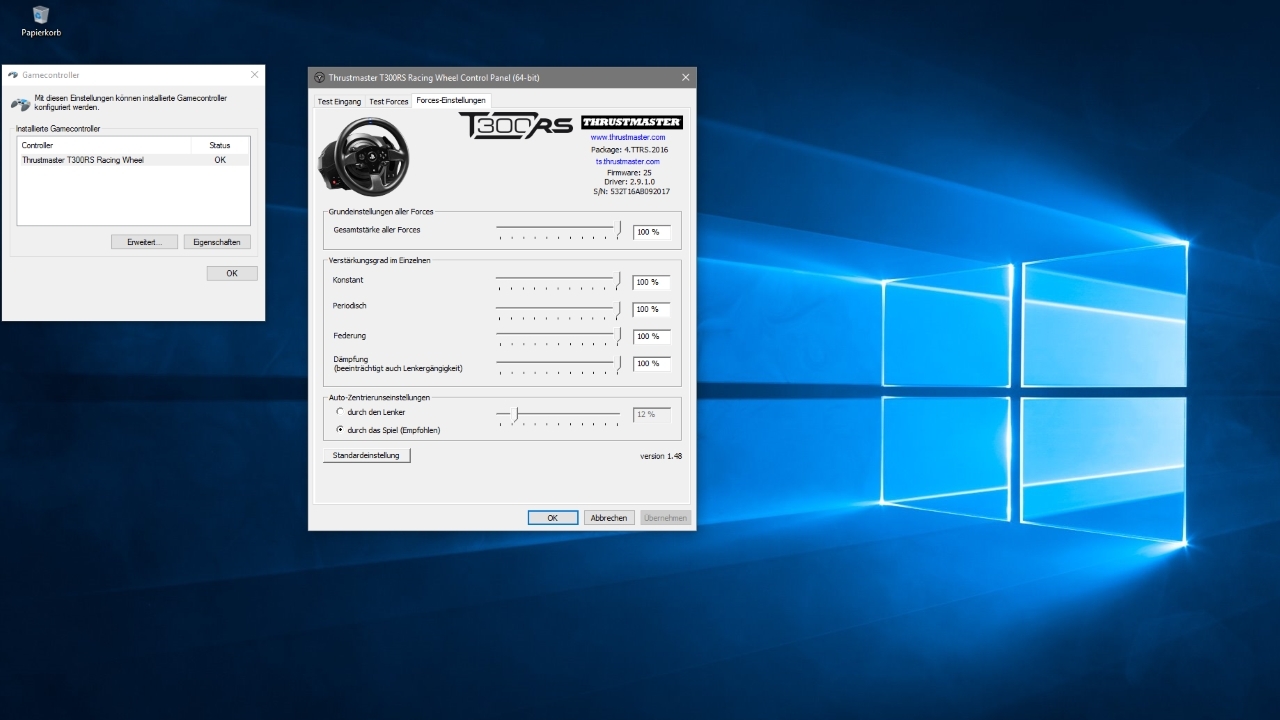Click the Periodisch force slider

click(558, 308)
